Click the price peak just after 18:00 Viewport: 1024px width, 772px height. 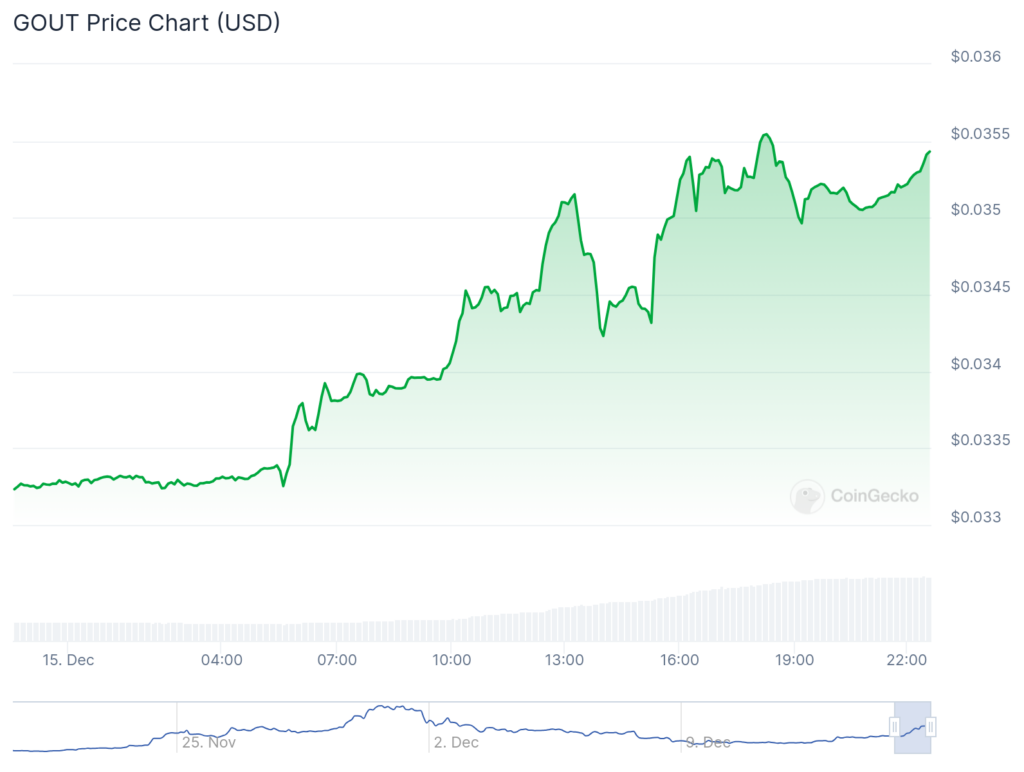pyautogui.click(x=765, y=134)
